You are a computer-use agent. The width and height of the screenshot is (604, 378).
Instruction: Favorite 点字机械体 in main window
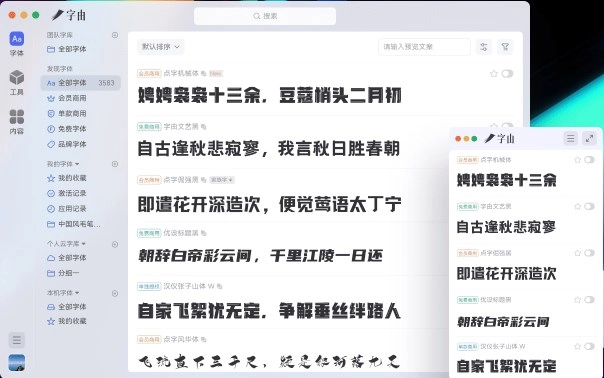click(x=493, y=74)
